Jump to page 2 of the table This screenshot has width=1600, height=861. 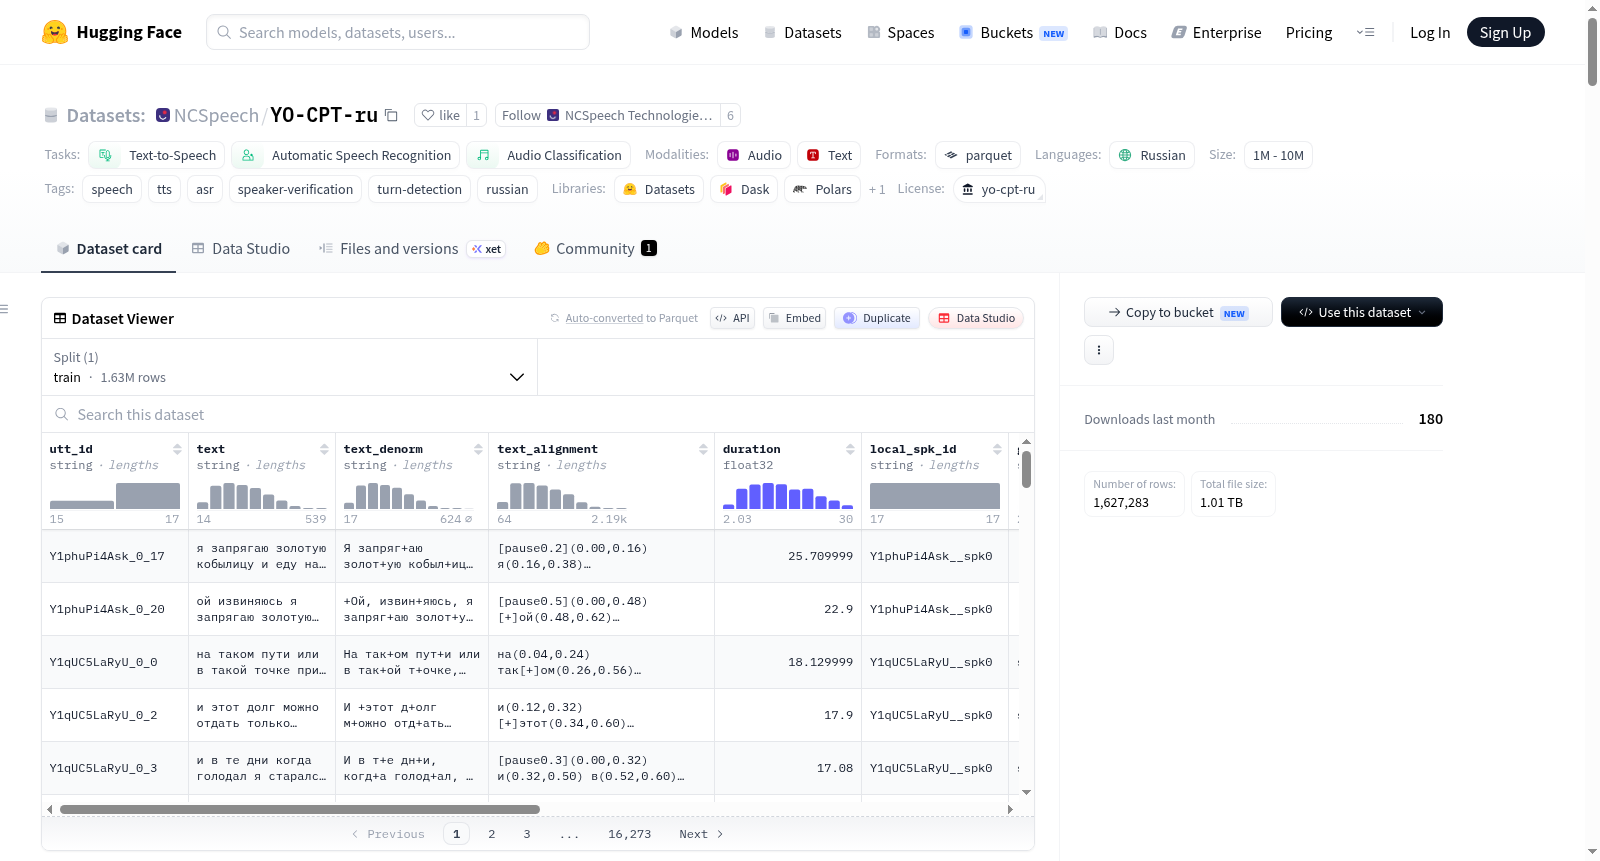[492, 834]
